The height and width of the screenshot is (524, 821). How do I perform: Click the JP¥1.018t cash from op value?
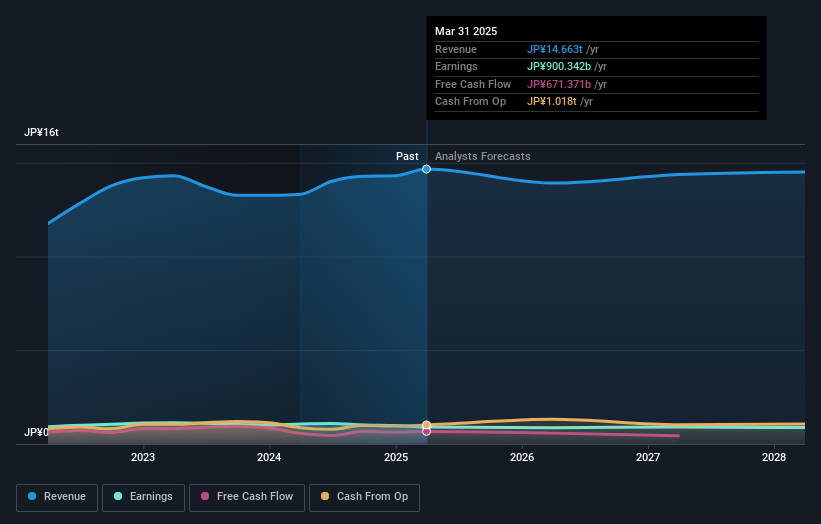[551, 102]
